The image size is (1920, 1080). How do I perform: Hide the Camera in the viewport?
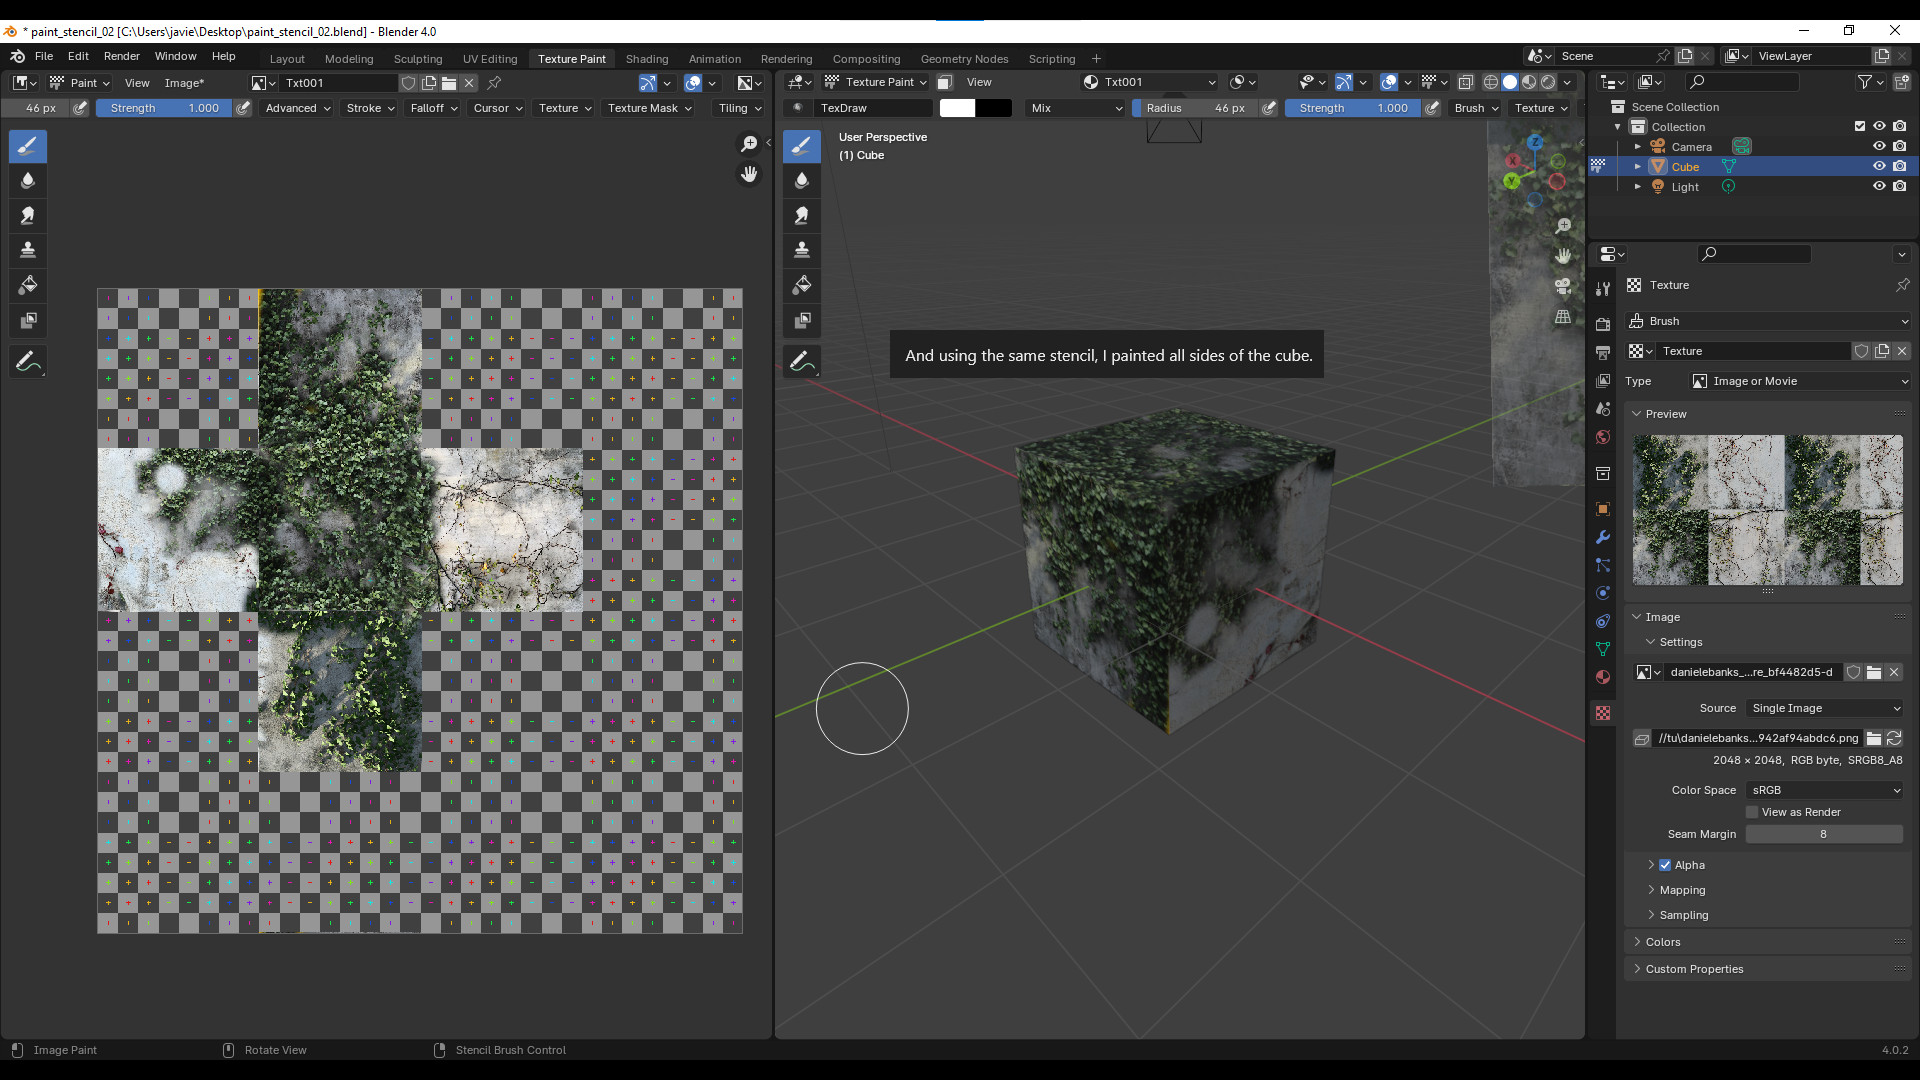point(1879,146)
